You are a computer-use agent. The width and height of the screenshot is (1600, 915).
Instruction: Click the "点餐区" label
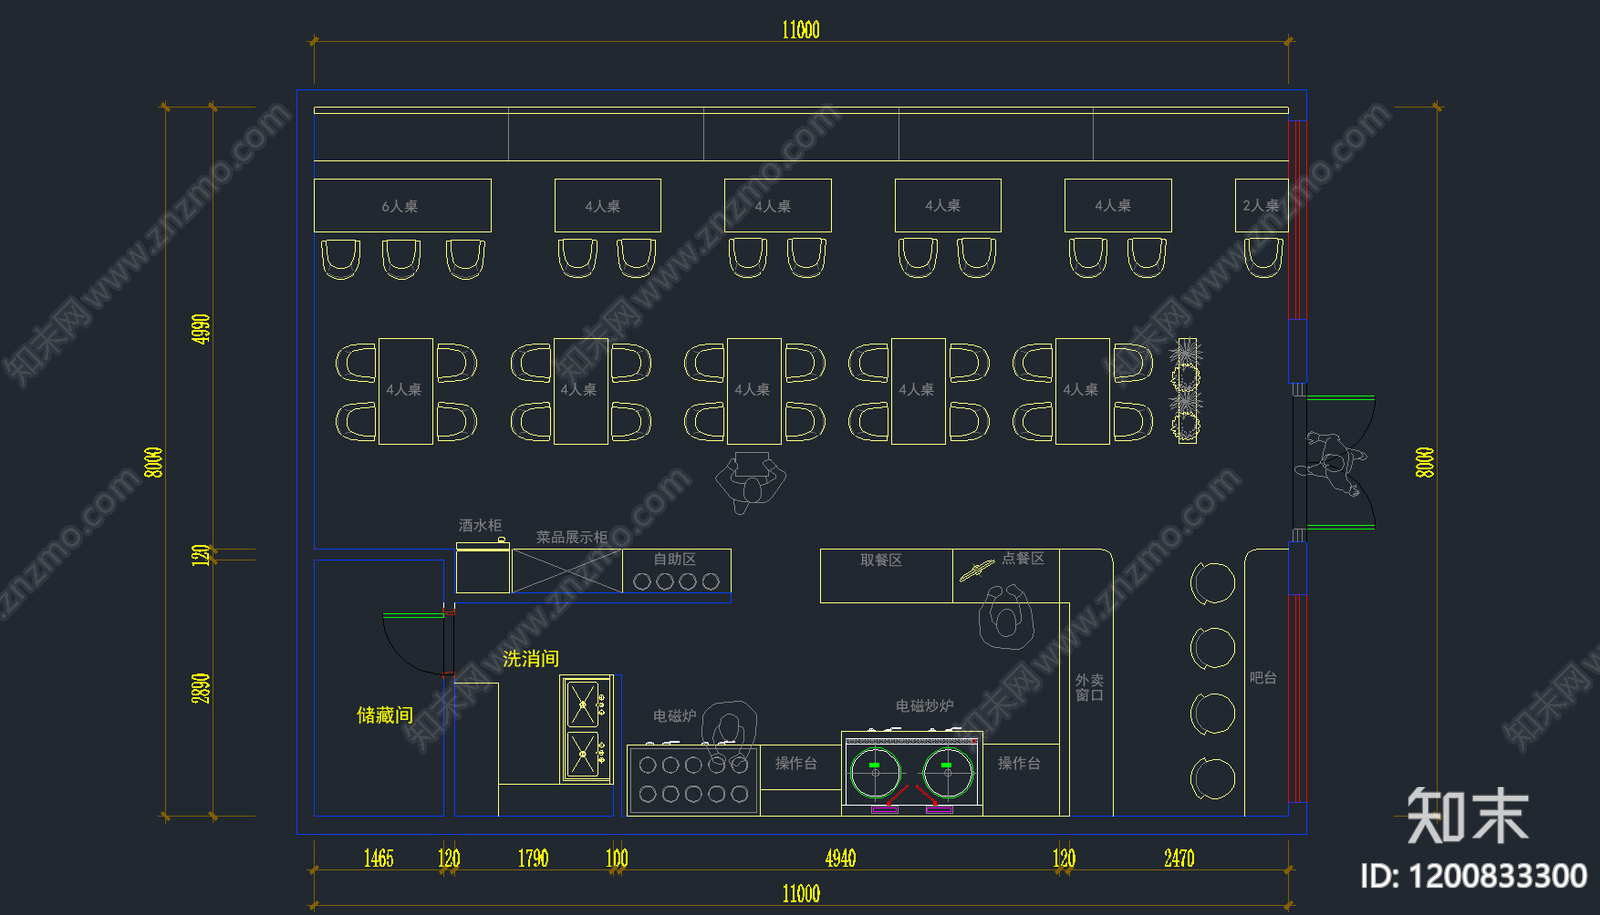point(1023,558)
